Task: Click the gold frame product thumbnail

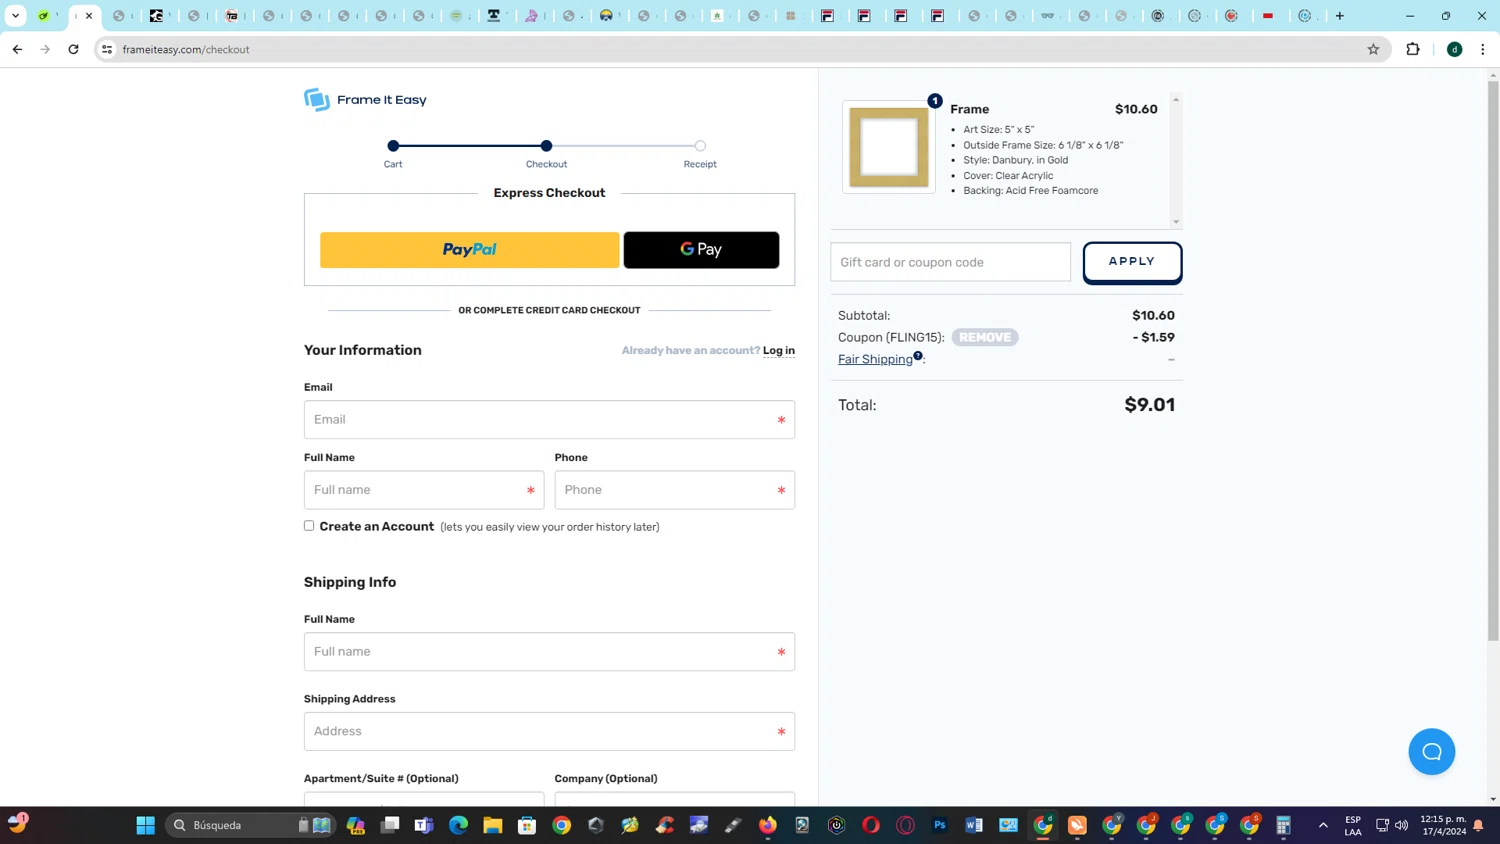Action: 889,147
